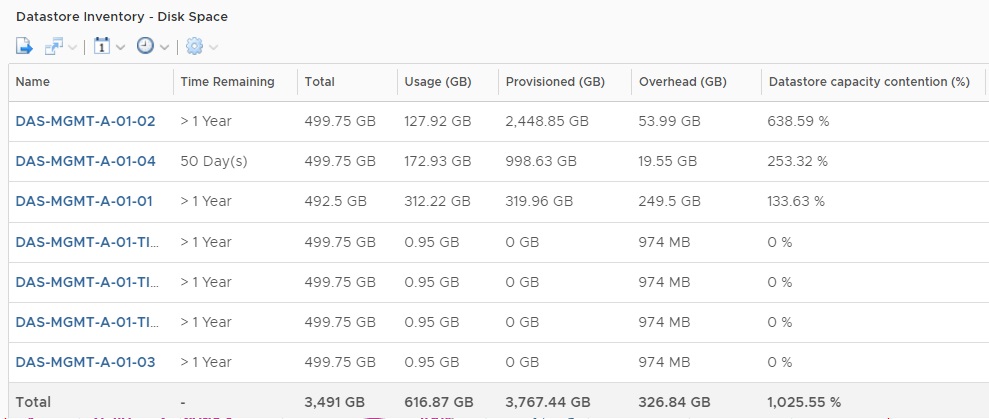Viewport: 989px width, 419px height.
Task: Open datastore DAS-MGMT-A-01-02 link
Action: tap(85, 121)
